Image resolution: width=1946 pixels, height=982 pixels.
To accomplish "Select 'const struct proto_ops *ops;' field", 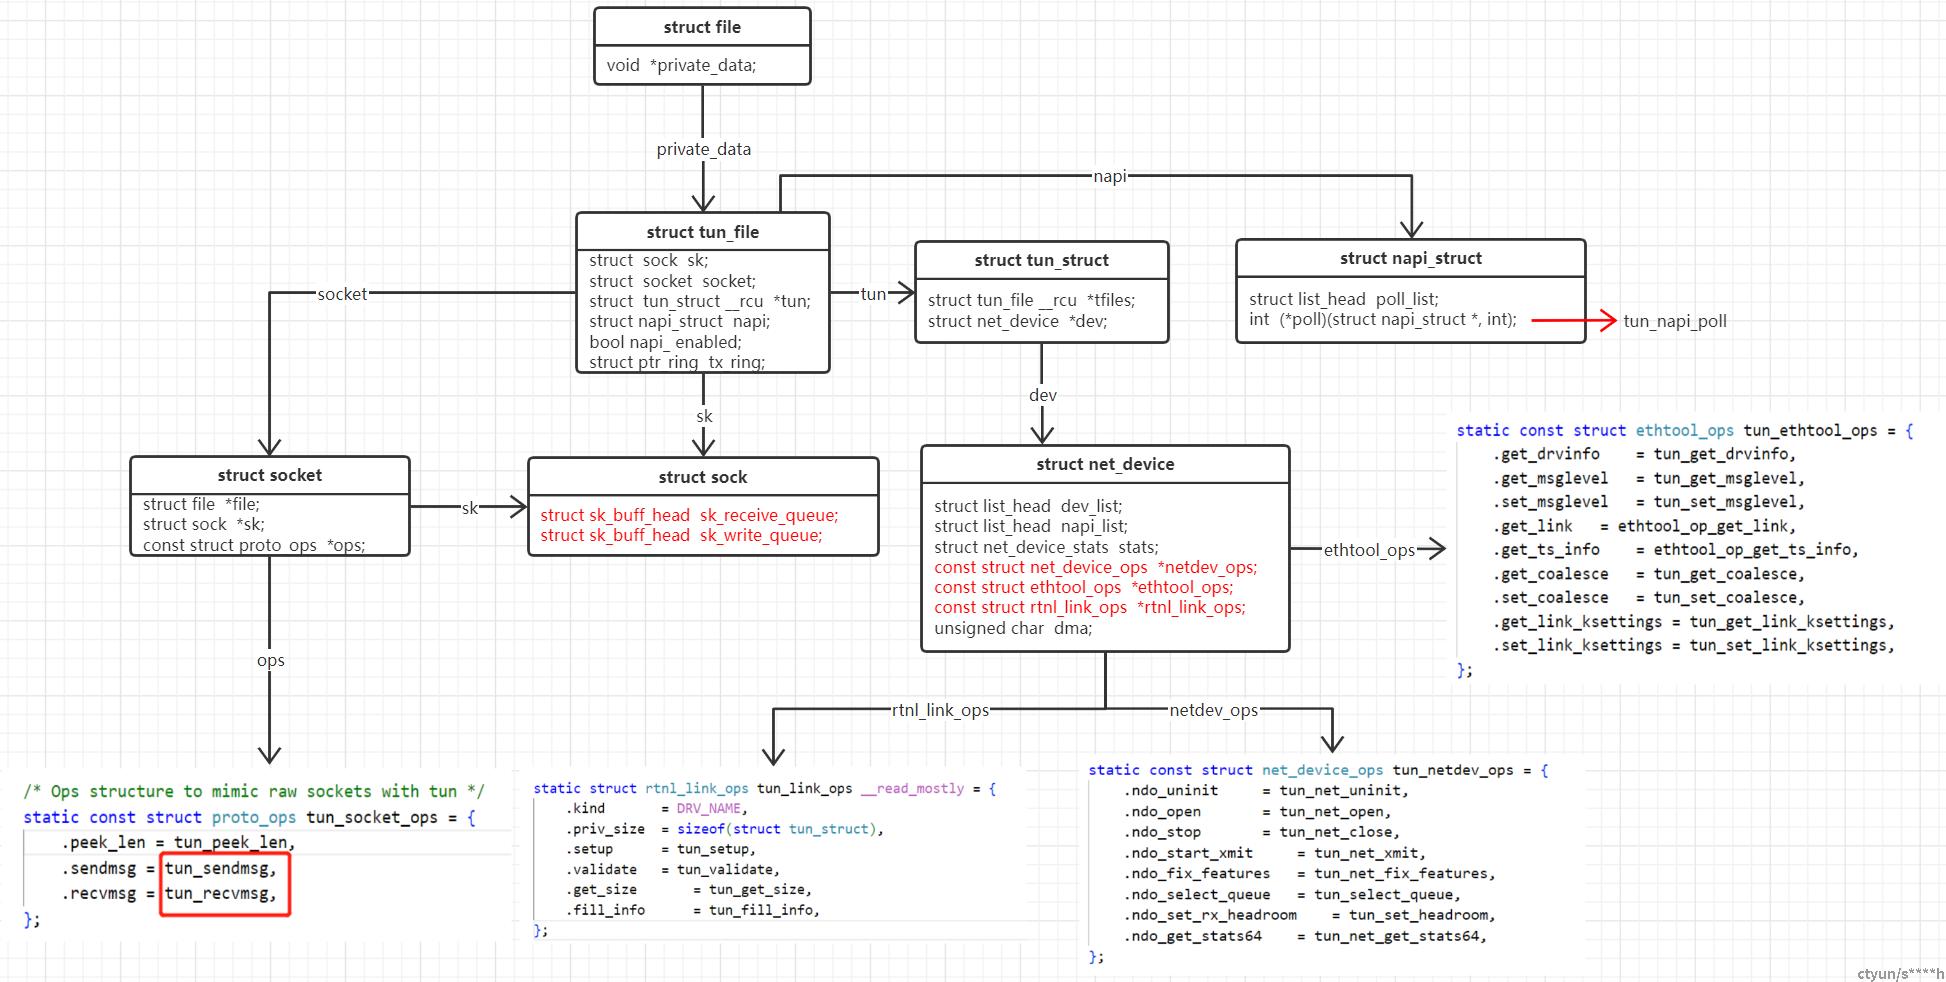I will click(x=254, y=545).
